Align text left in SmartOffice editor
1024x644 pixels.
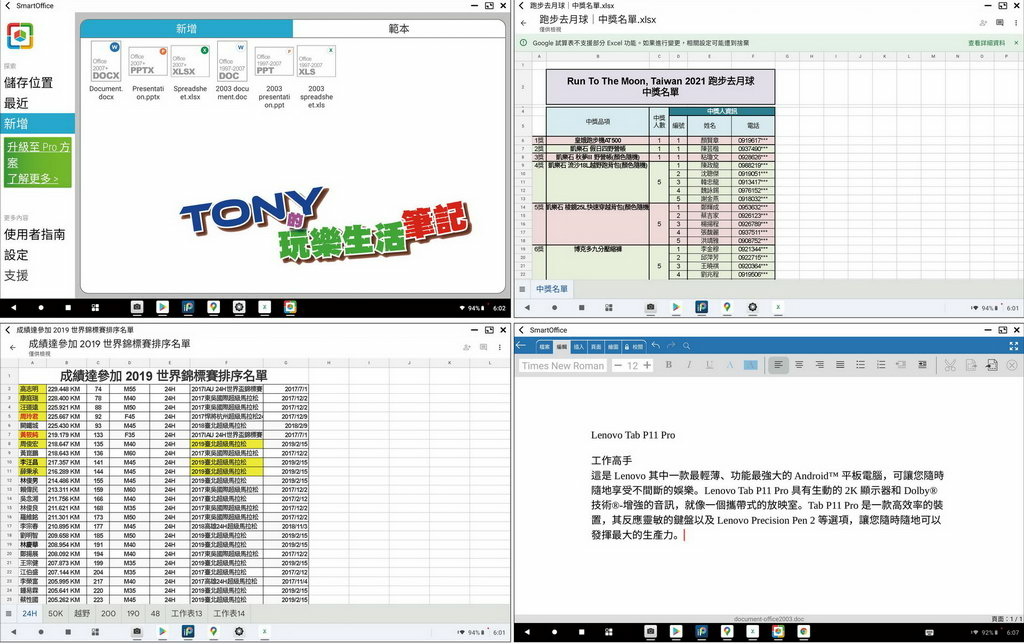pos(778,365)
